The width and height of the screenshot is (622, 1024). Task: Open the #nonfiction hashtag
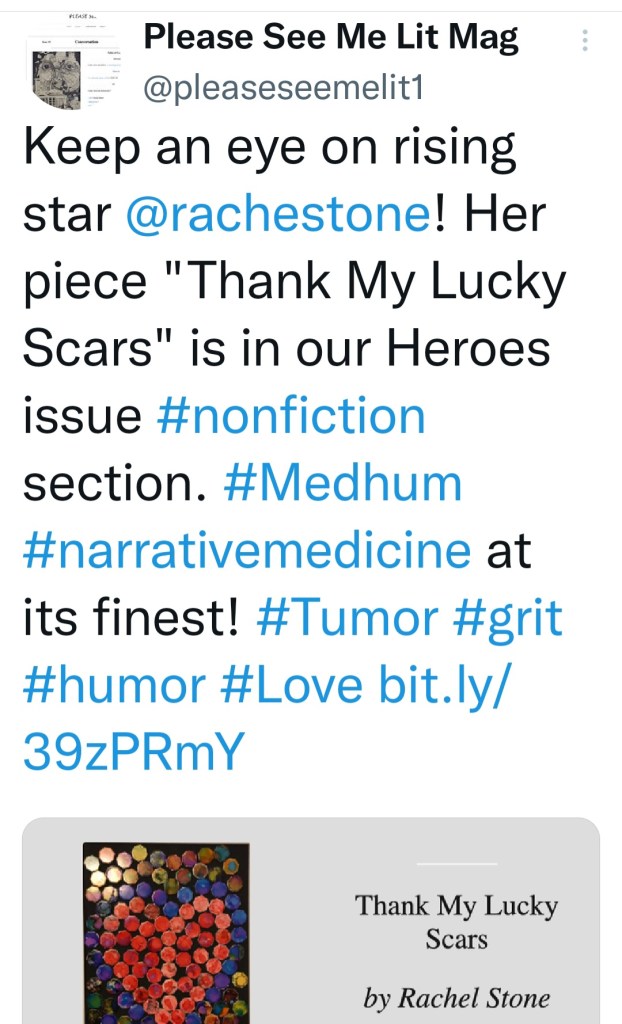[291, 416]
